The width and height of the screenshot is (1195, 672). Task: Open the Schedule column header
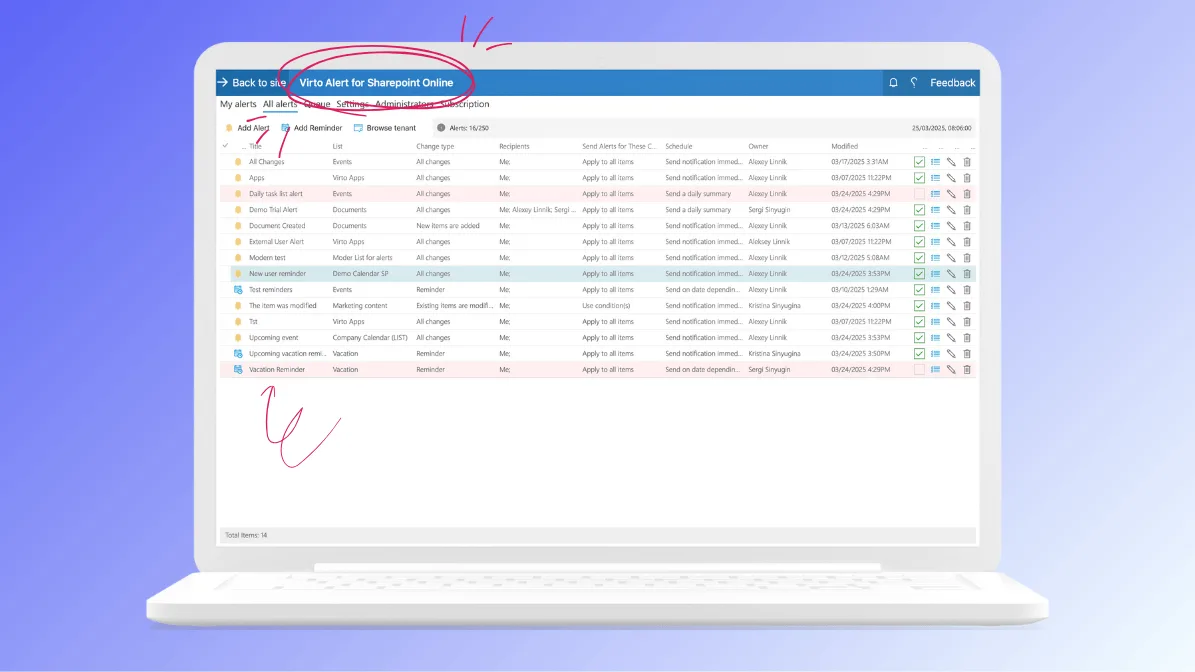[678, 145]
